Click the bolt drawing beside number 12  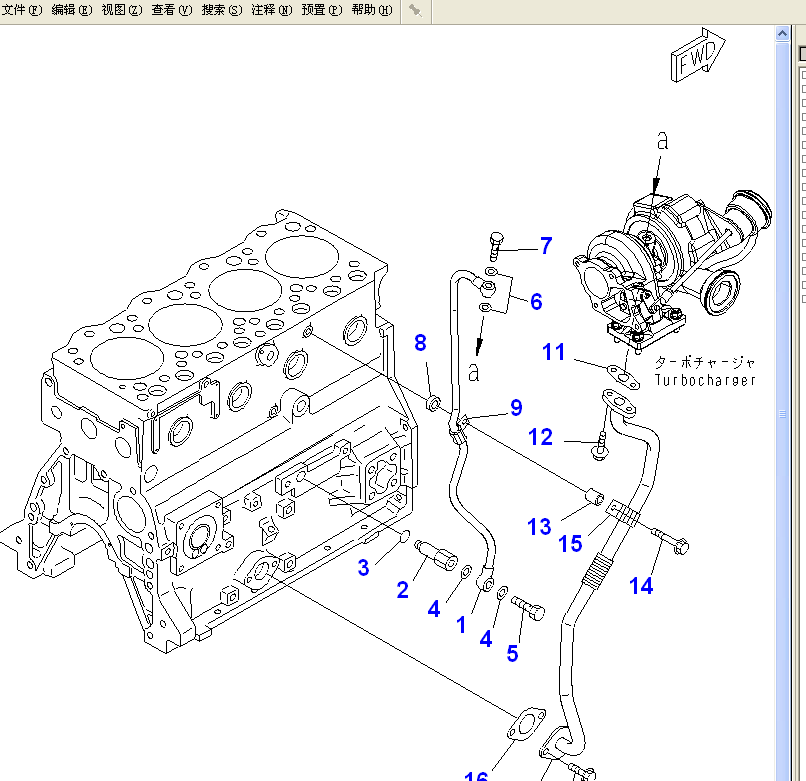click(601, 446)
